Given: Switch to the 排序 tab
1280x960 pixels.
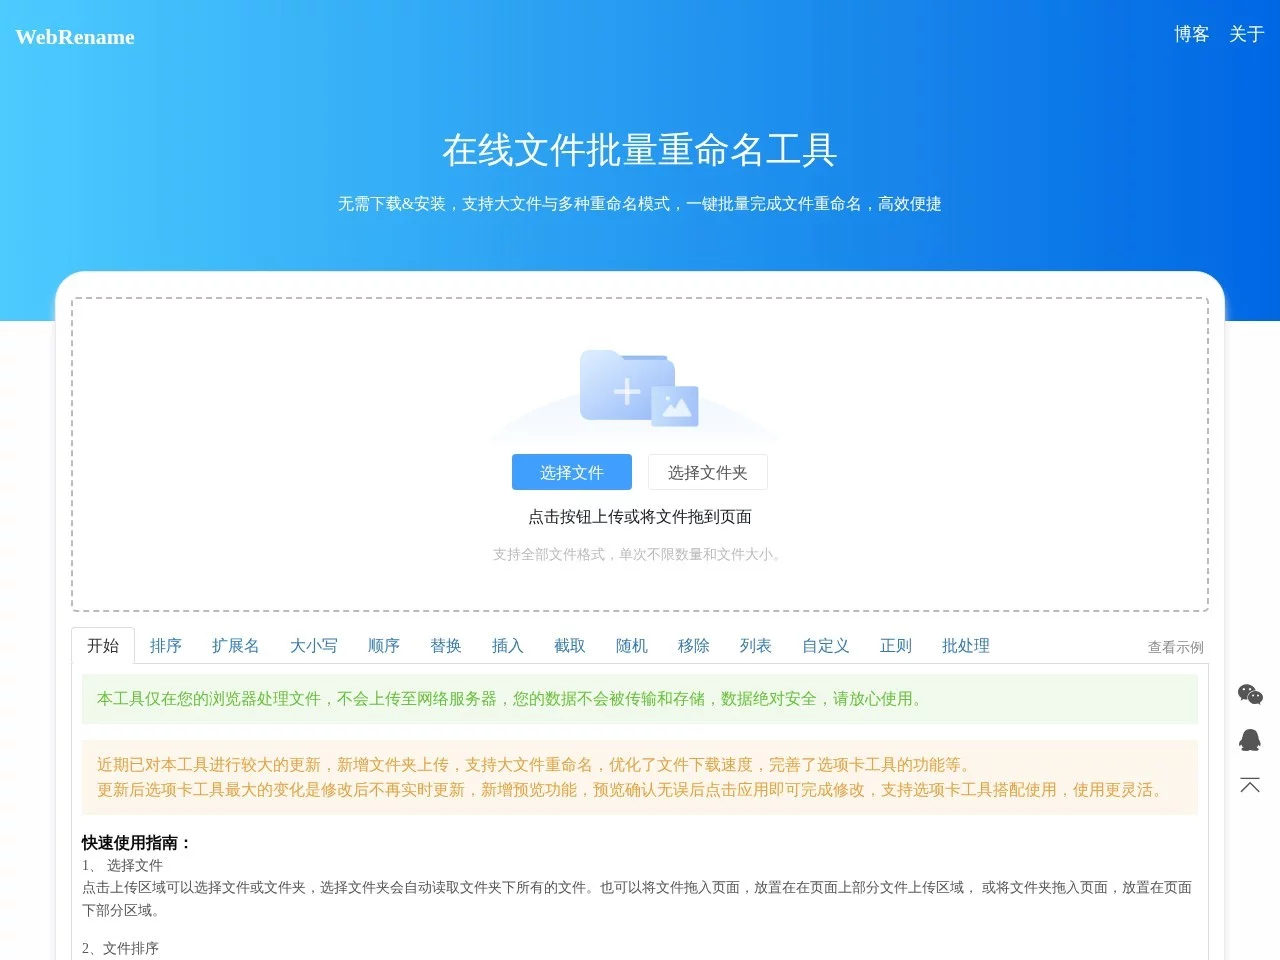Looking at the screenshot, I should tap(166, 646).
